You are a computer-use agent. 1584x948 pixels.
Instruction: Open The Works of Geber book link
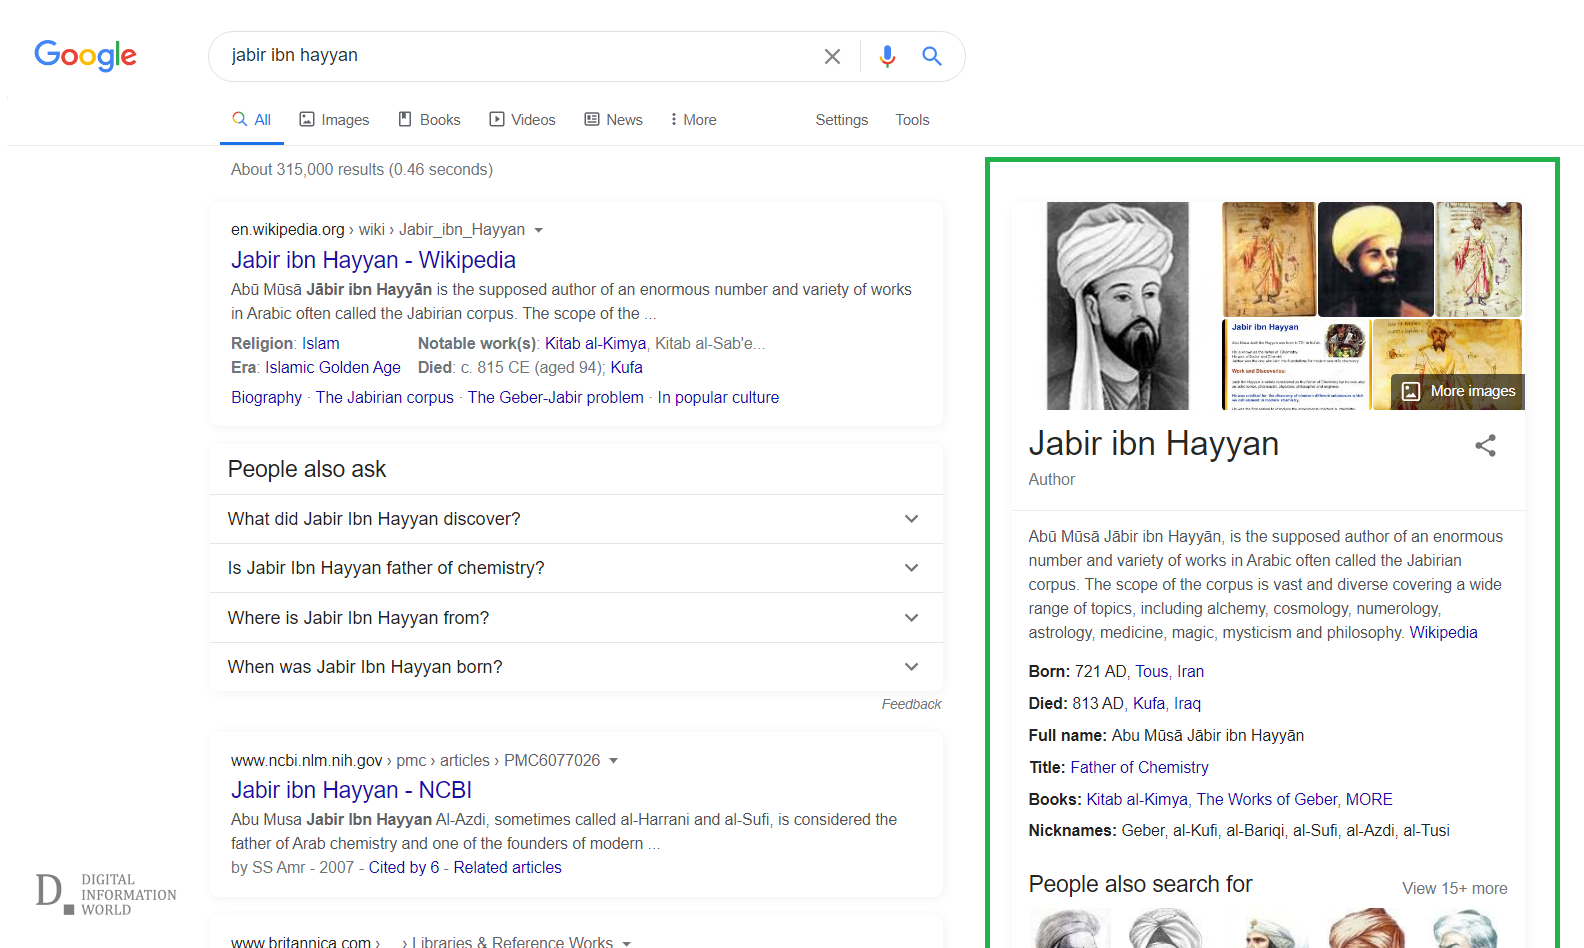pyautogui.click(x=1267, y=800)
